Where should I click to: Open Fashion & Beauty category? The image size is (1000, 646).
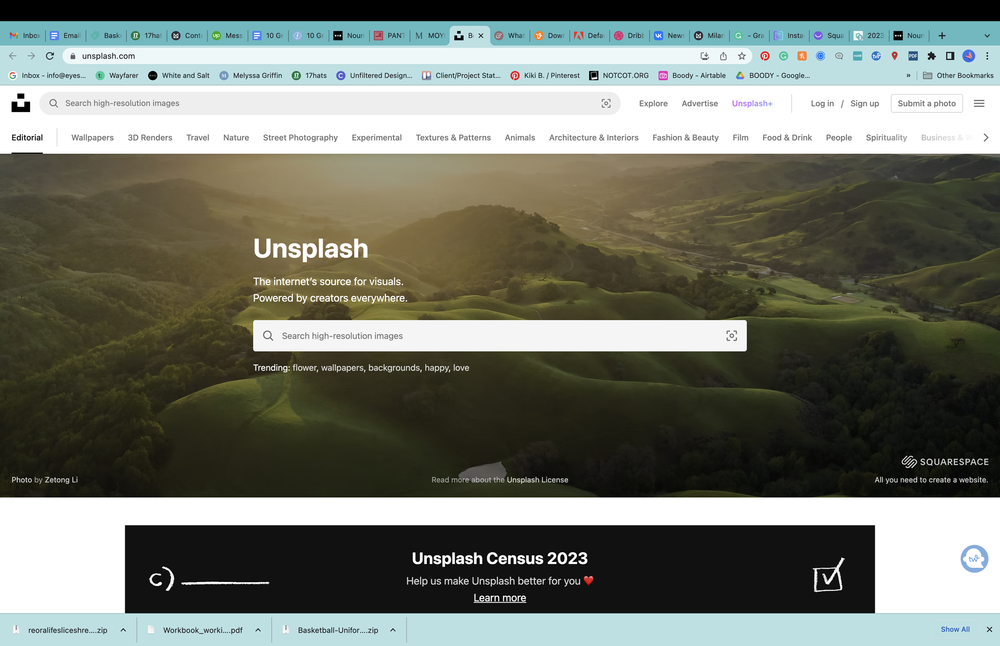(x=686, y=137)
